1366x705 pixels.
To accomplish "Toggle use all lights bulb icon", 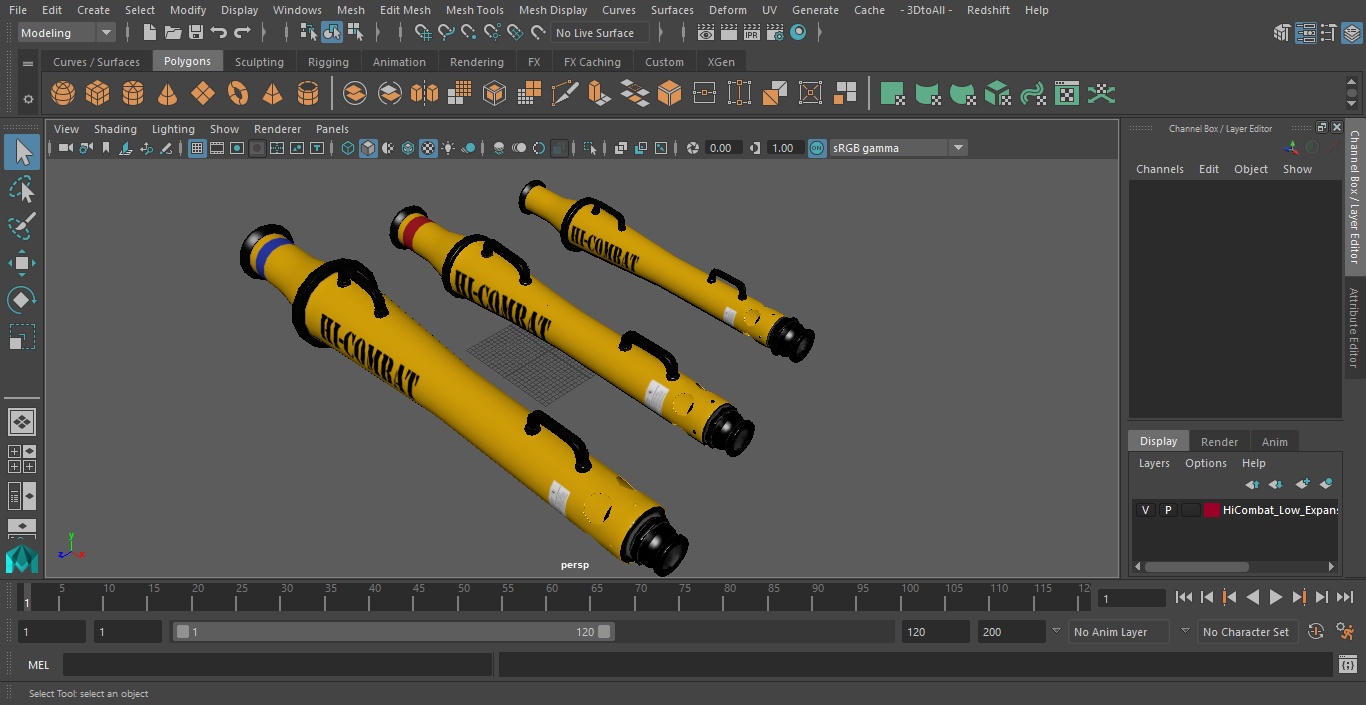I will 448,148.
